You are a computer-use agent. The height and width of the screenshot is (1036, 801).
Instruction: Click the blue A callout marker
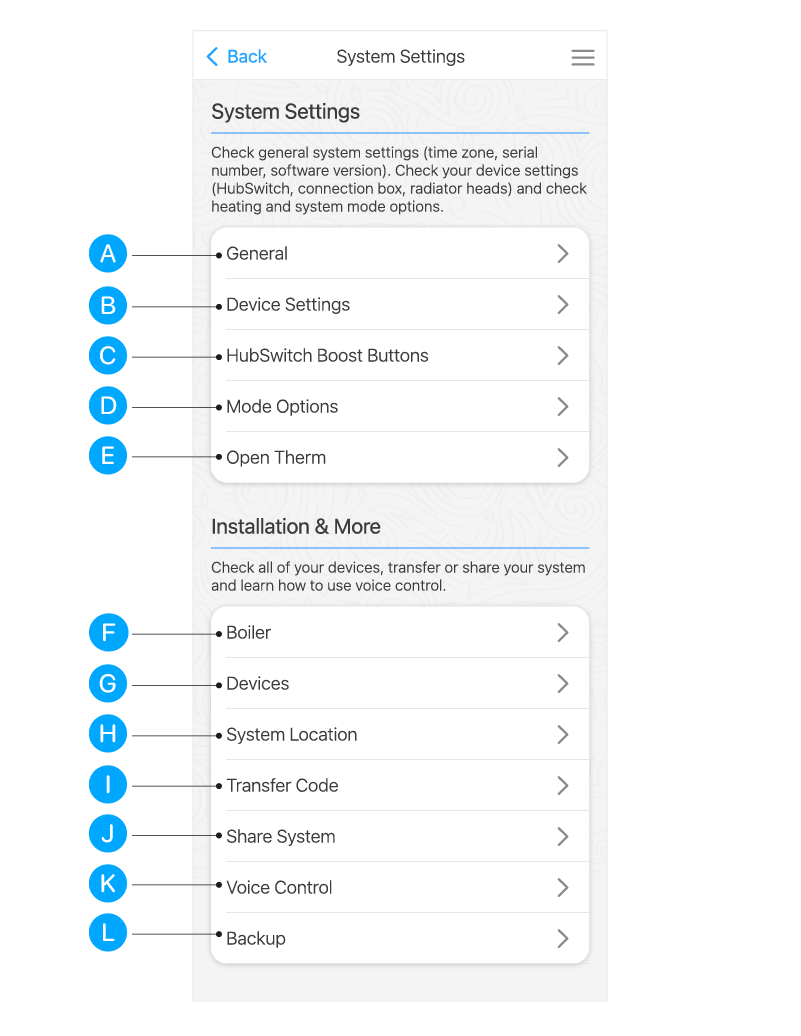(x=108, y=254)
